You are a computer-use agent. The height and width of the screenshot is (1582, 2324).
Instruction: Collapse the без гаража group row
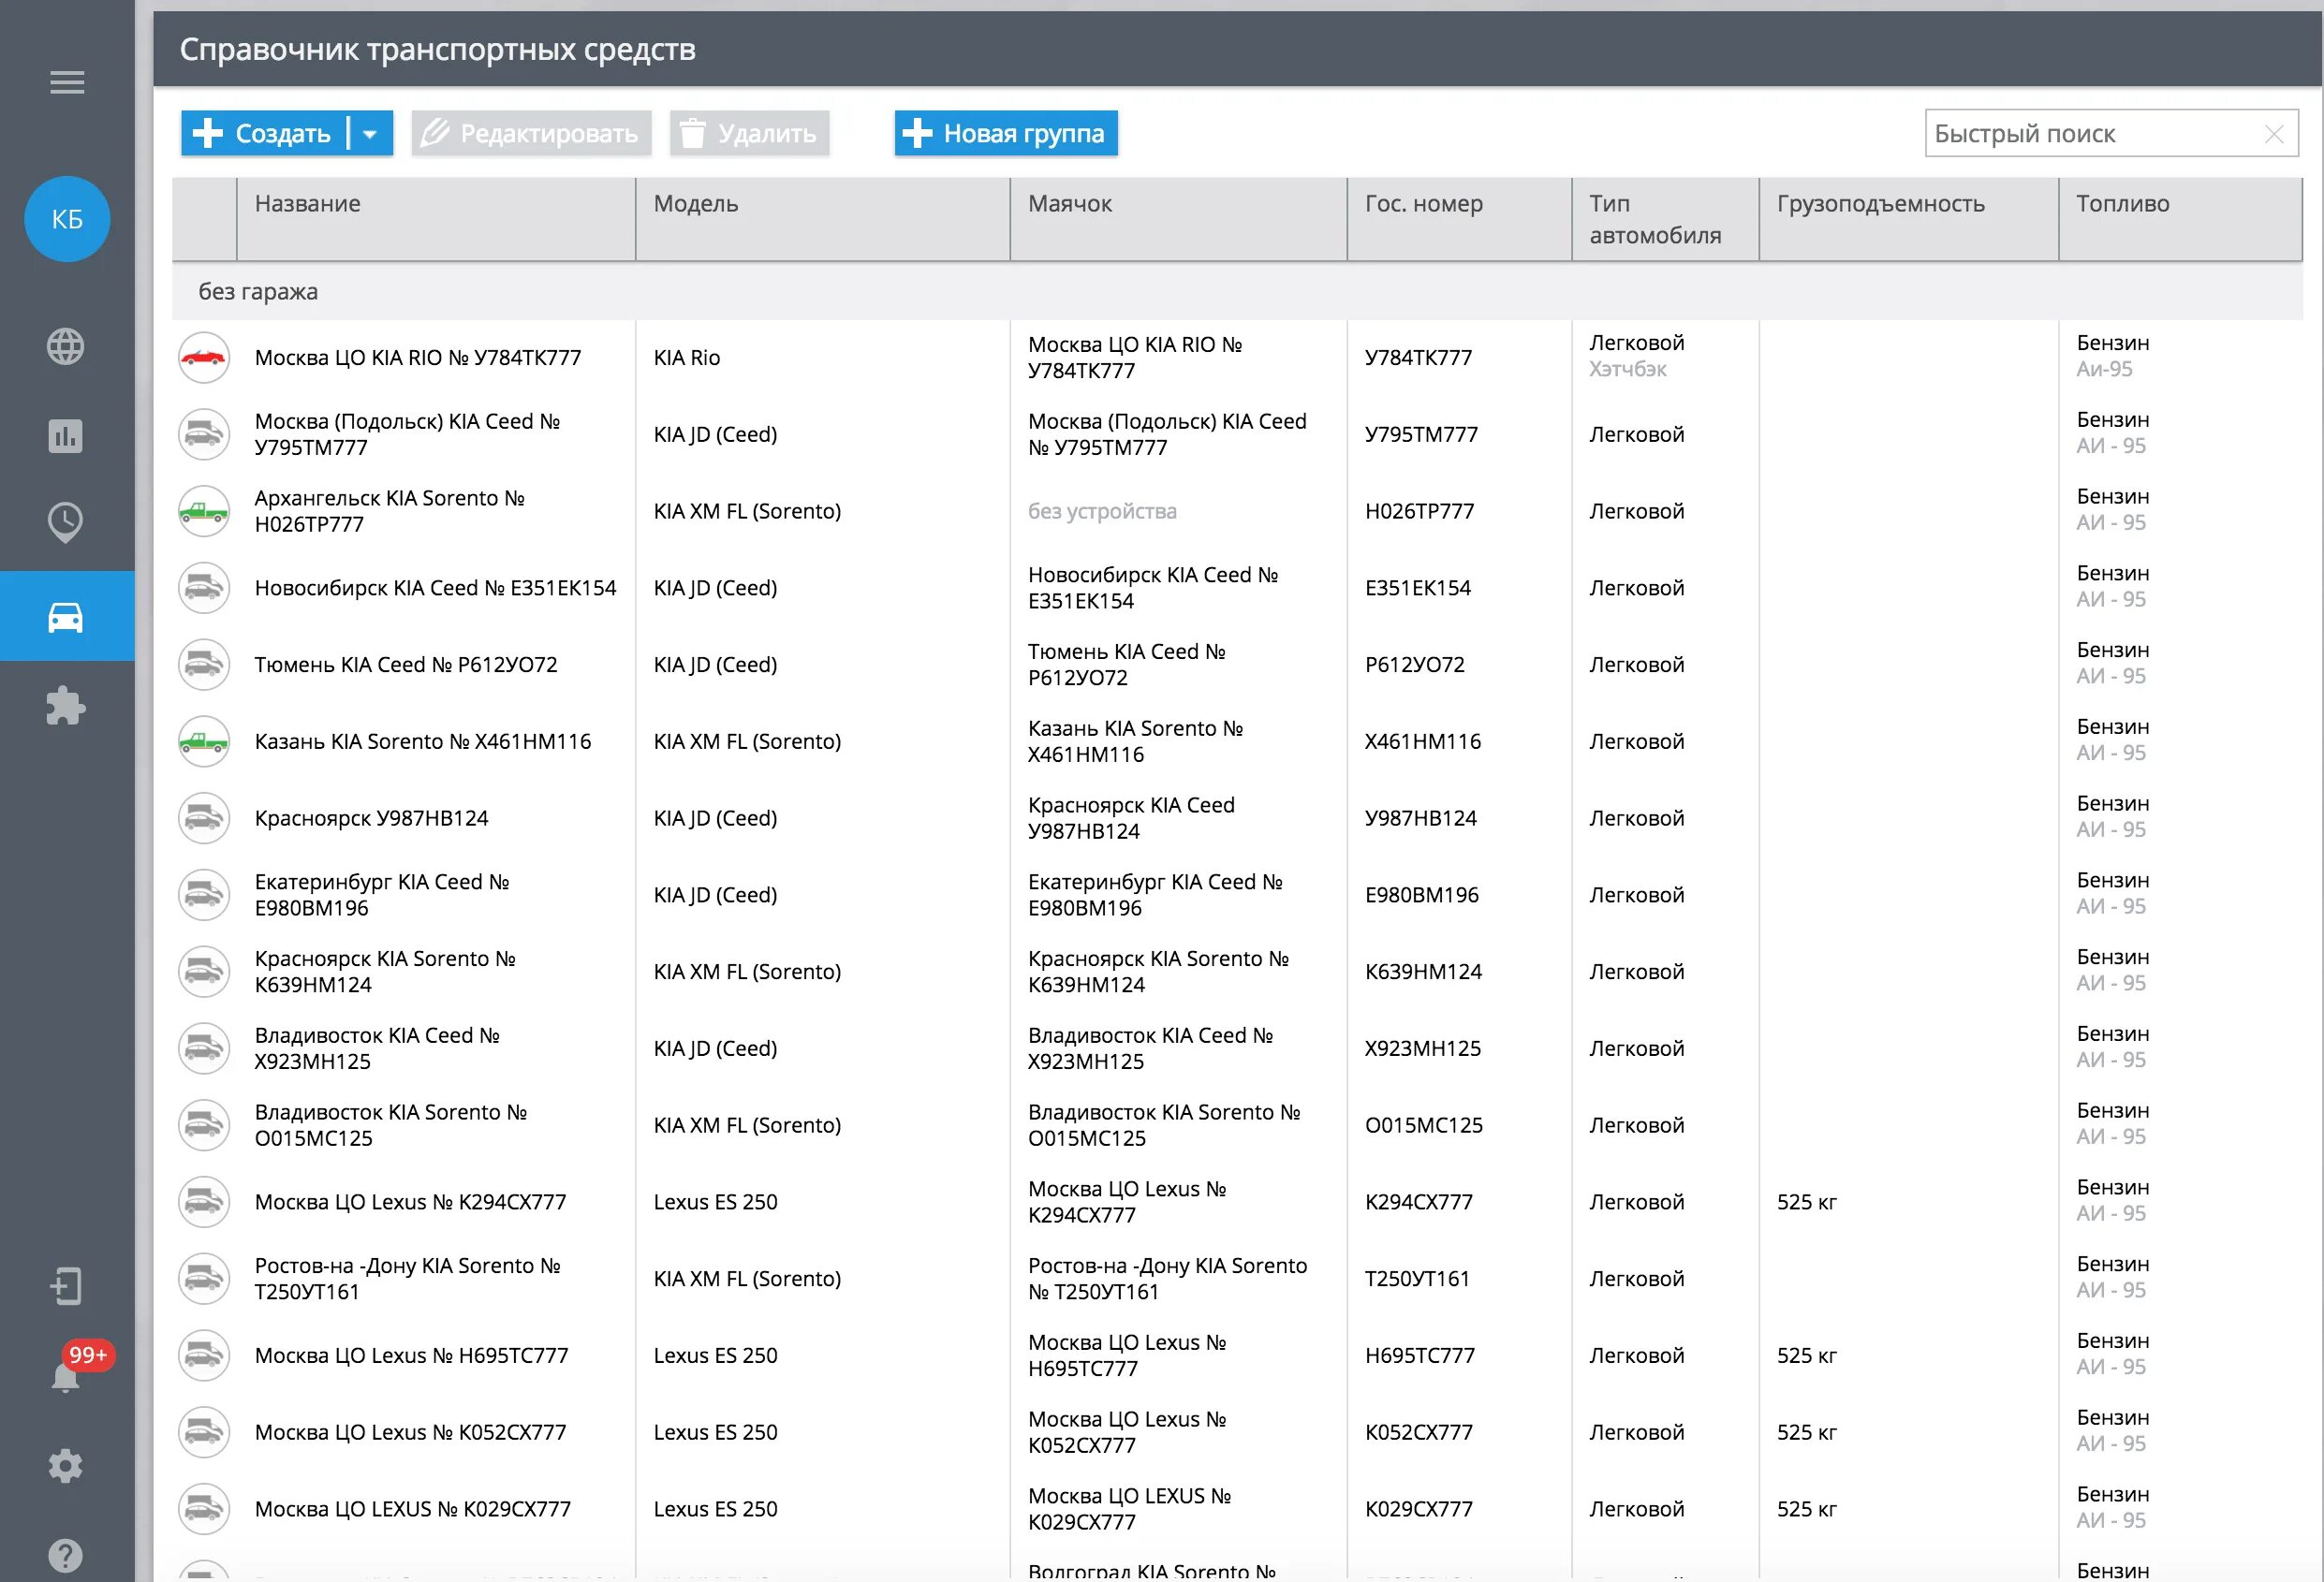(x=1237, y=292)
